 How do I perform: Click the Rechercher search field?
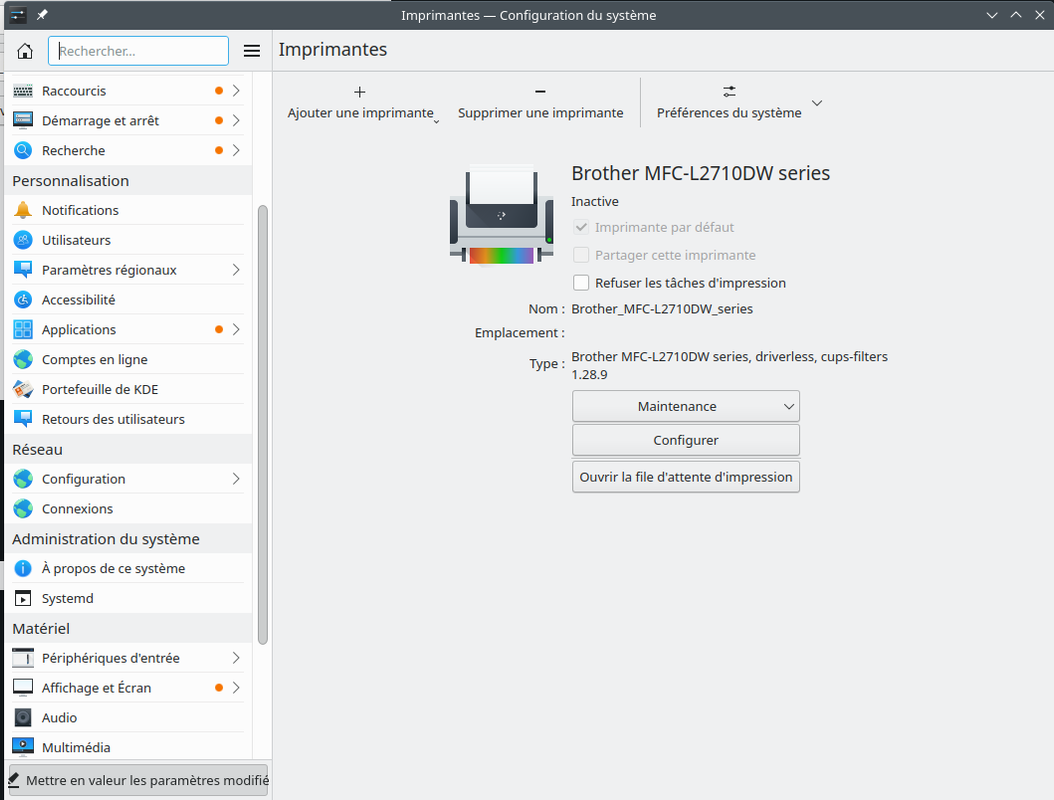(x=138, y=51)
